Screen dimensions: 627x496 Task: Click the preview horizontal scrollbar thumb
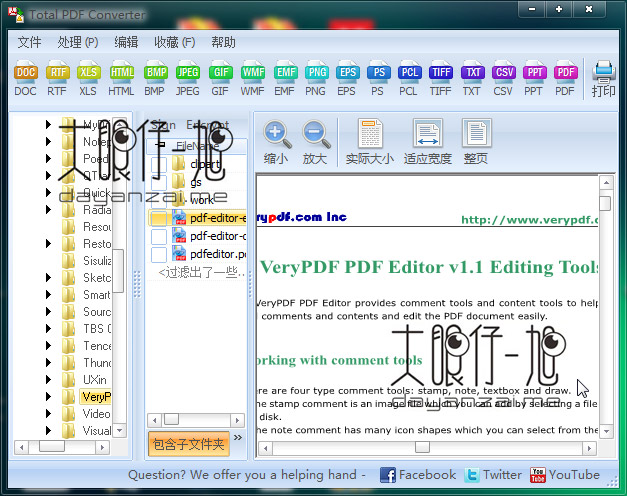point(422,447)
